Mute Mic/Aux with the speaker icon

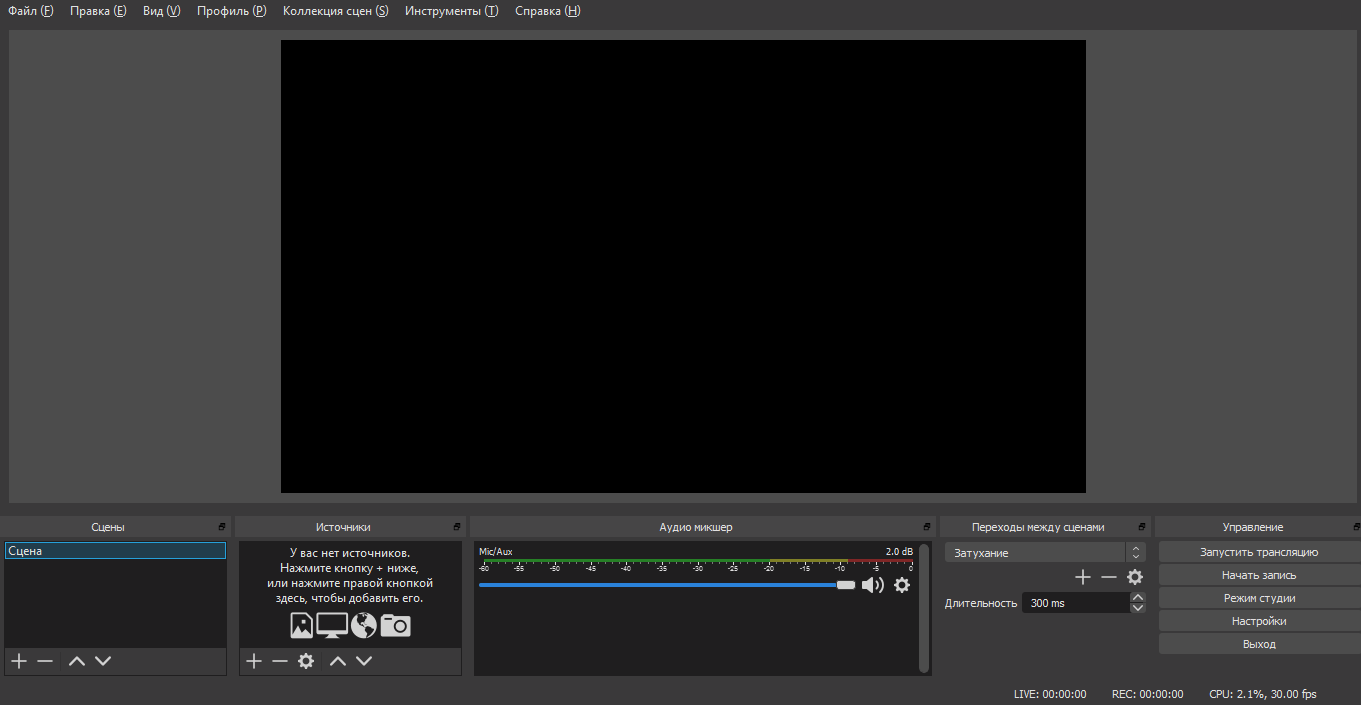[x=872, y=585]
